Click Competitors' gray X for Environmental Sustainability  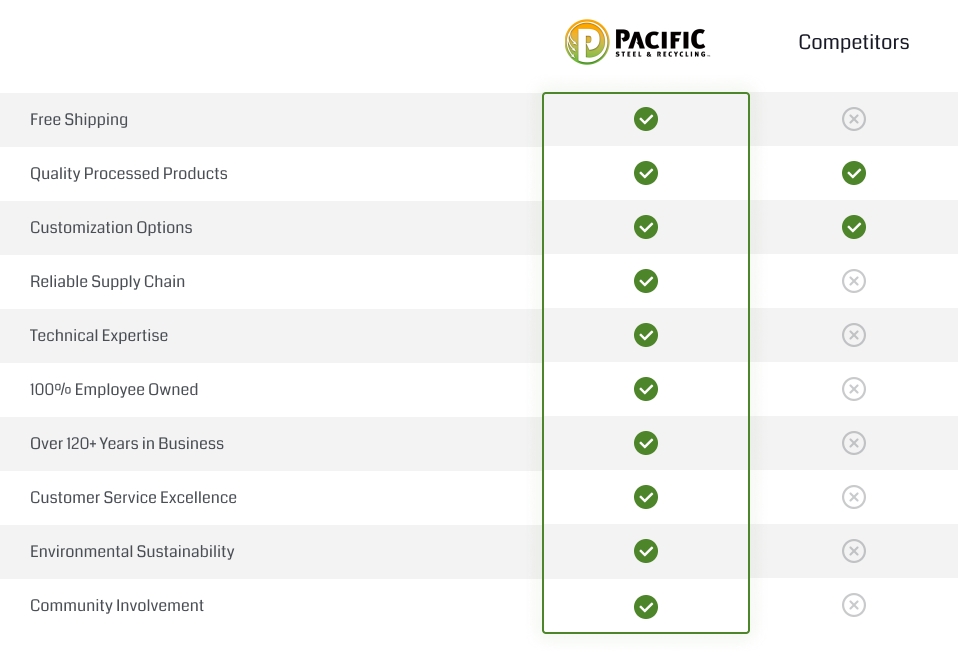853,552
